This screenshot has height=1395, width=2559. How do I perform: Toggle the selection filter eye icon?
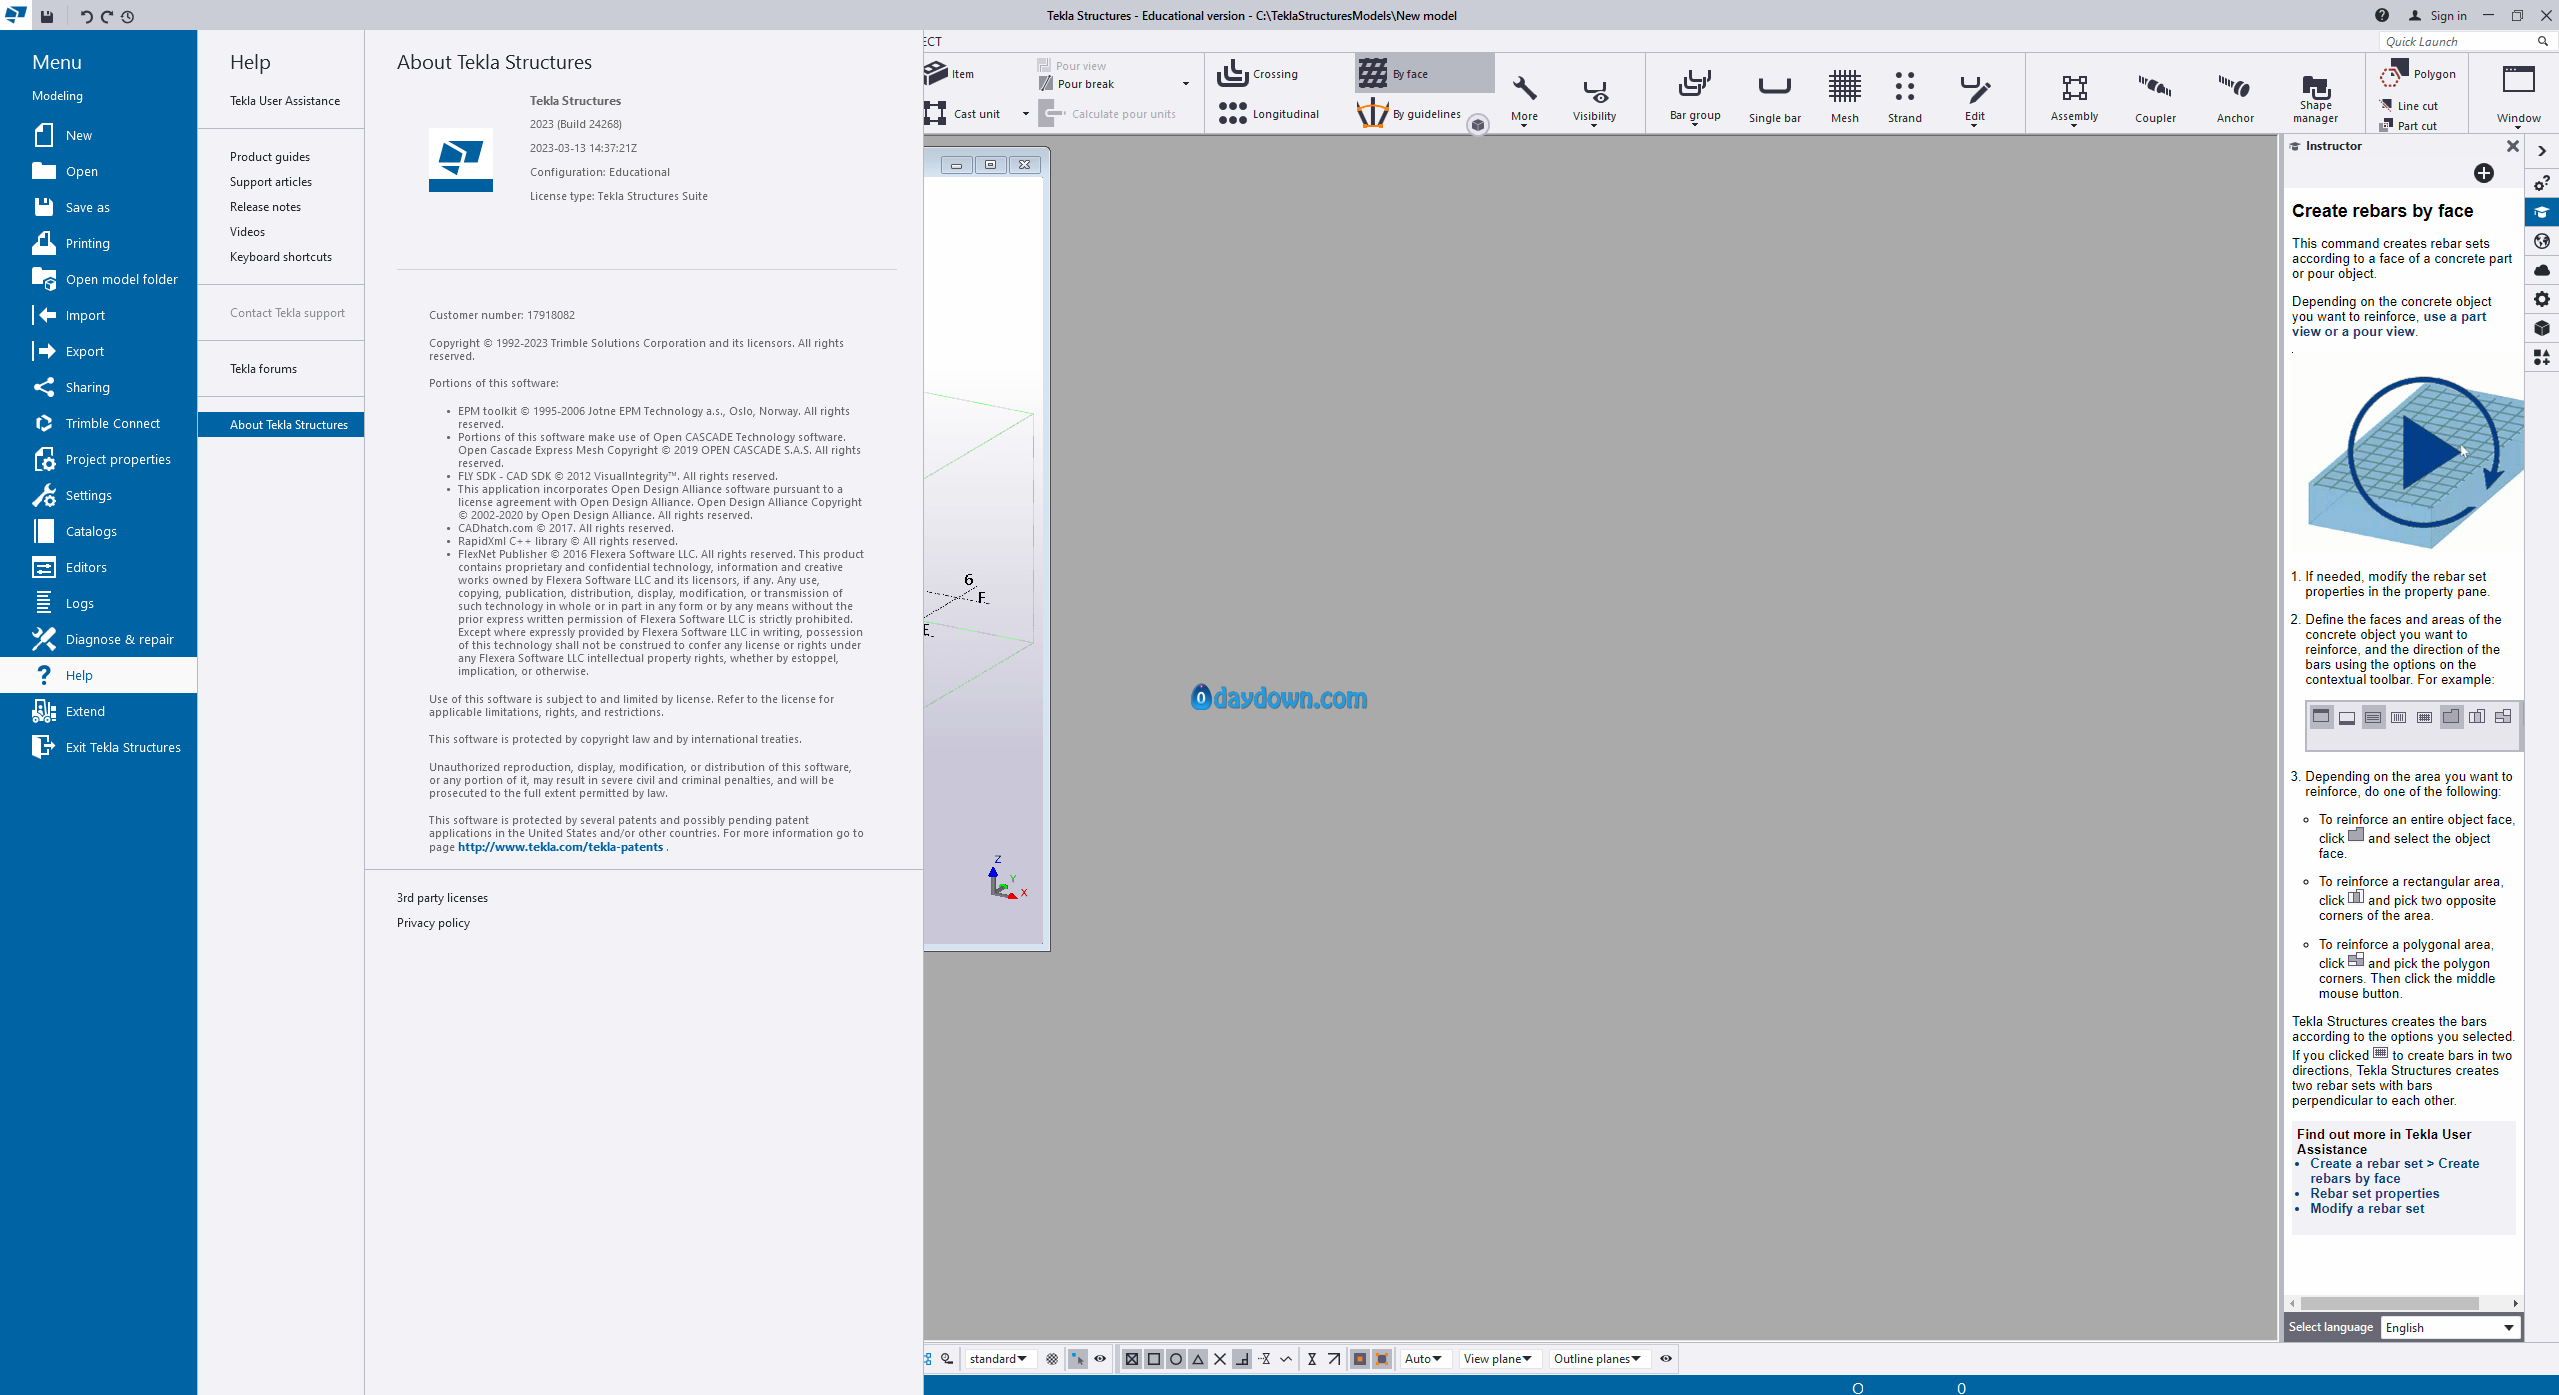1100,1359
